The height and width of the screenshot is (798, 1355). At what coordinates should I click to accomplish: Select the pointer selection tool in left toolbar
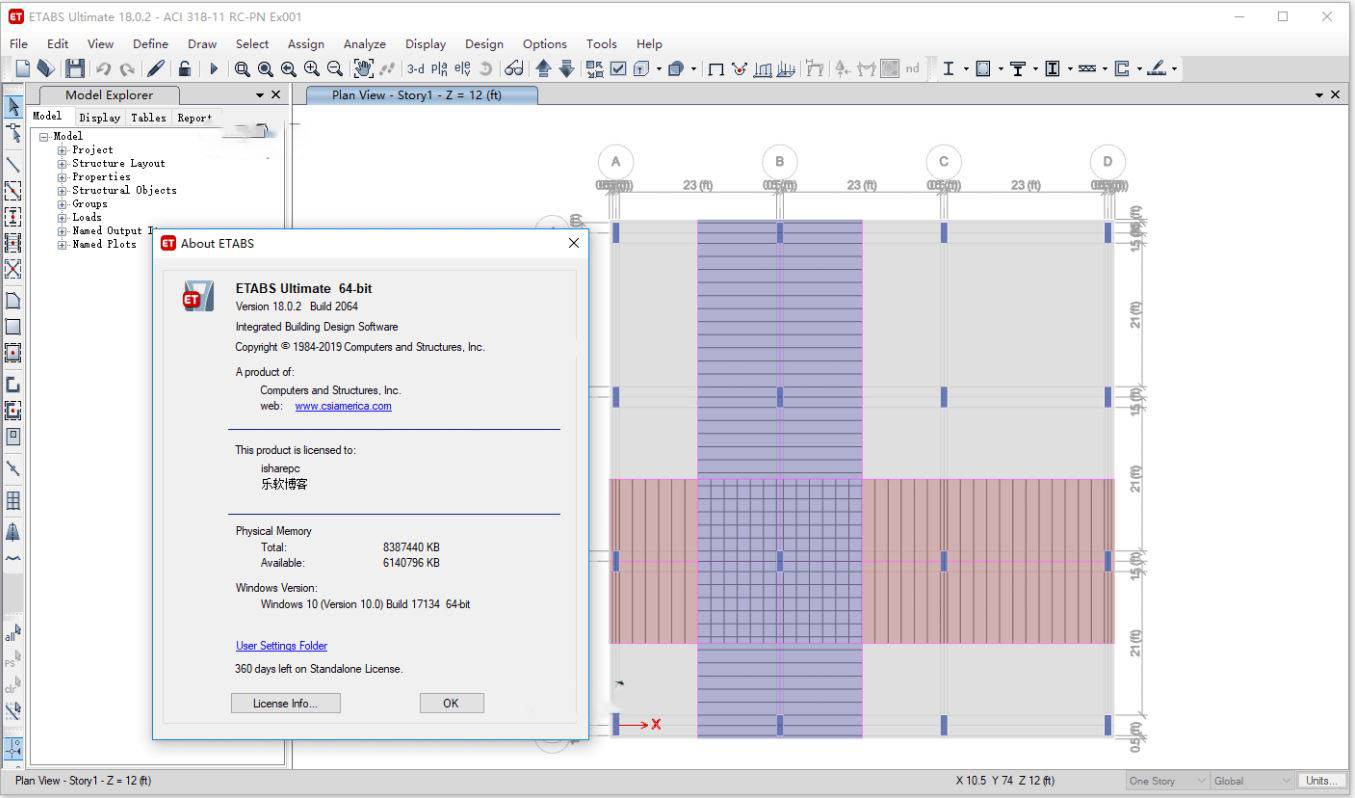tap(13, 106)
